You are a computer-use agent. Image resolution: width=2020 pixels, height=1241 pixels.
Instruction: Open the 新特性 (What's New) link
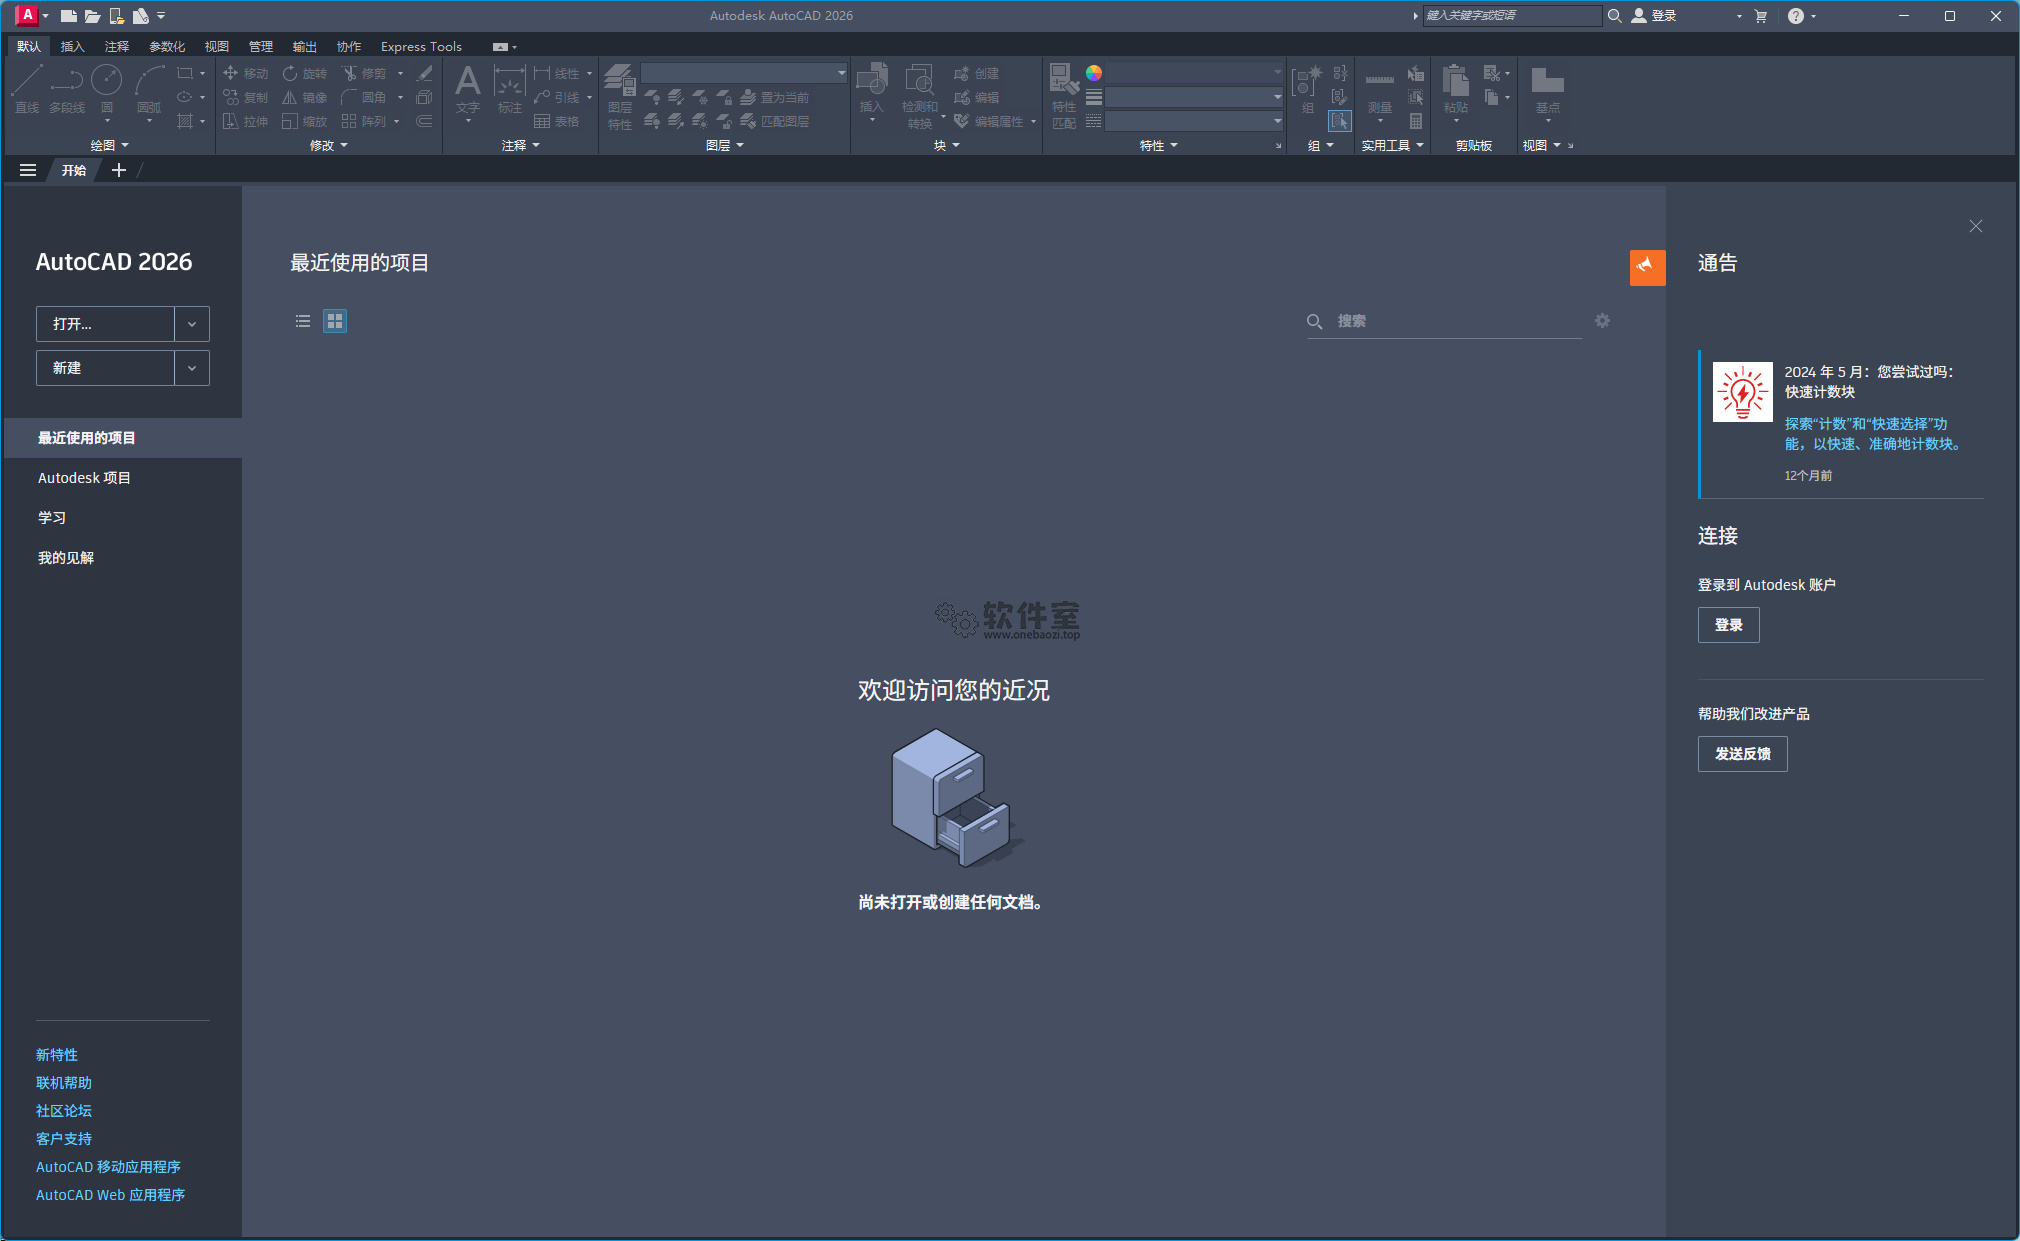[57, 1055]
